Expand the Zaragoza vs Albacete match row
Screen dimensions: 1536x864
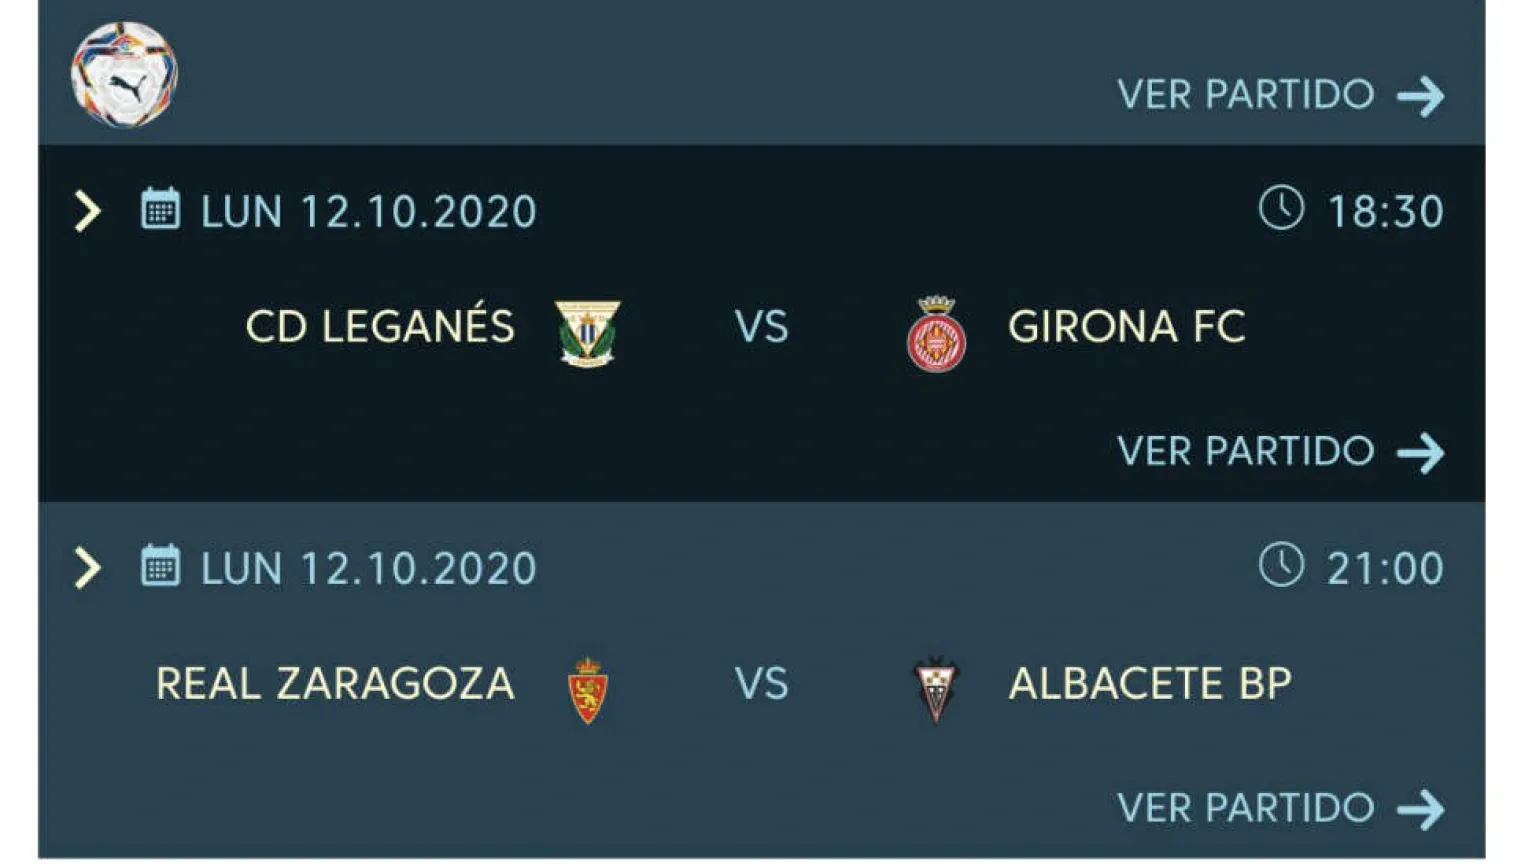tap(88, 568)
